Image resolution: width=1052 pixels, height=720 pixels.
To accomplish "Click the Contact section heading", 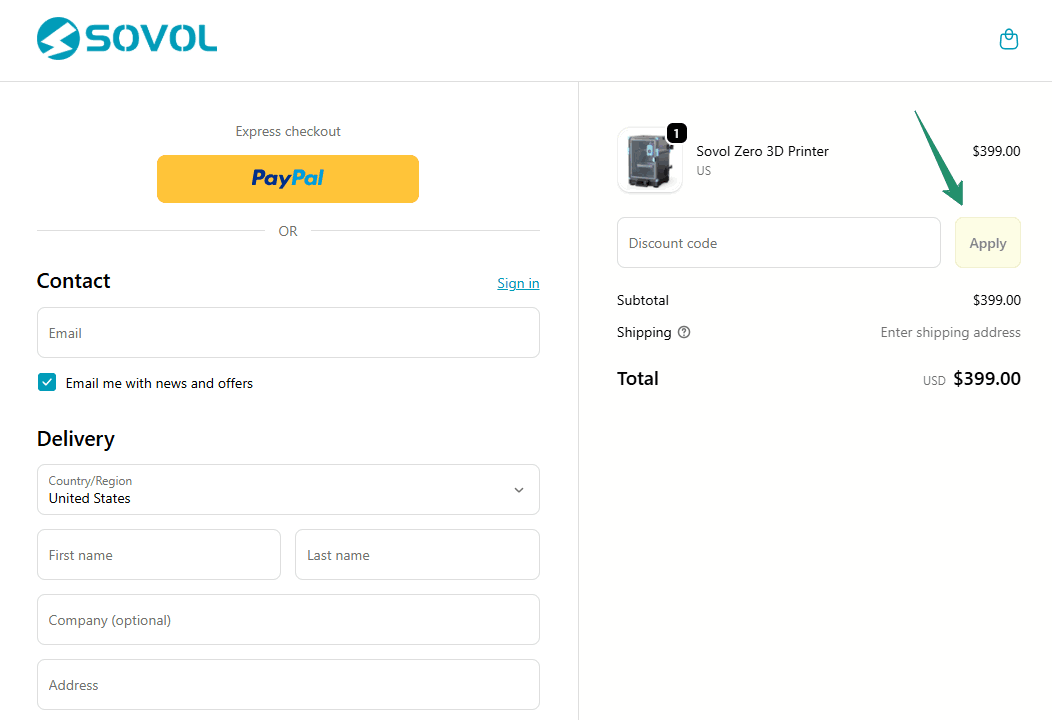I will [74, 281].
